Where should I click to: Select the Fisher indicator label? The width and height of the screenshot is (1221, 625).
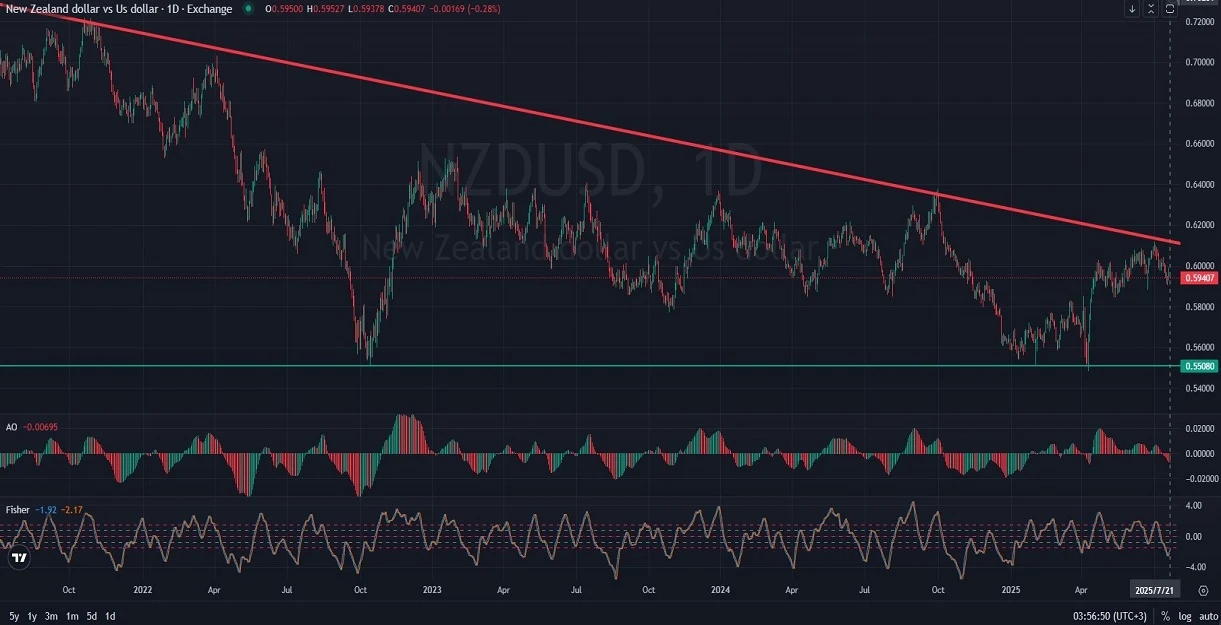[17, 510]
